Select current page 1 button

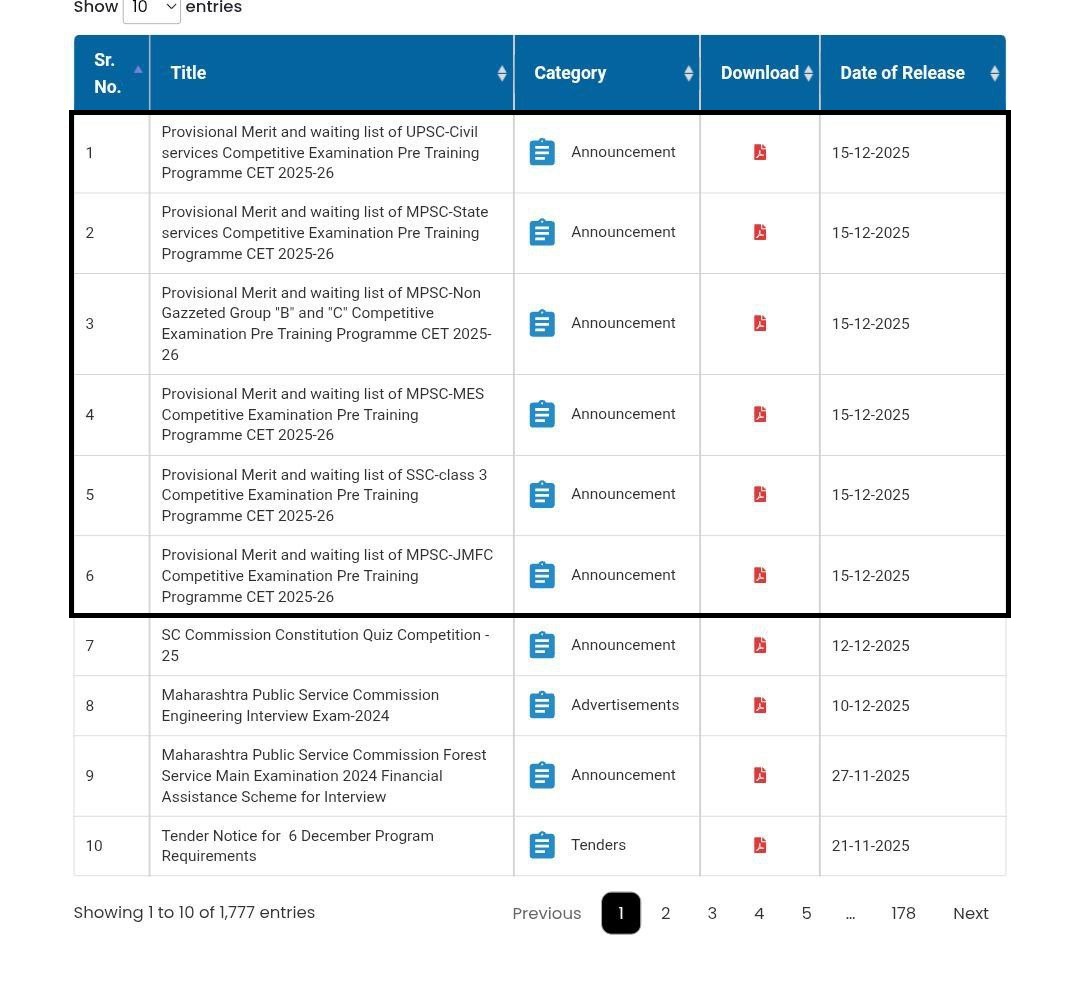tap(621, 913)
